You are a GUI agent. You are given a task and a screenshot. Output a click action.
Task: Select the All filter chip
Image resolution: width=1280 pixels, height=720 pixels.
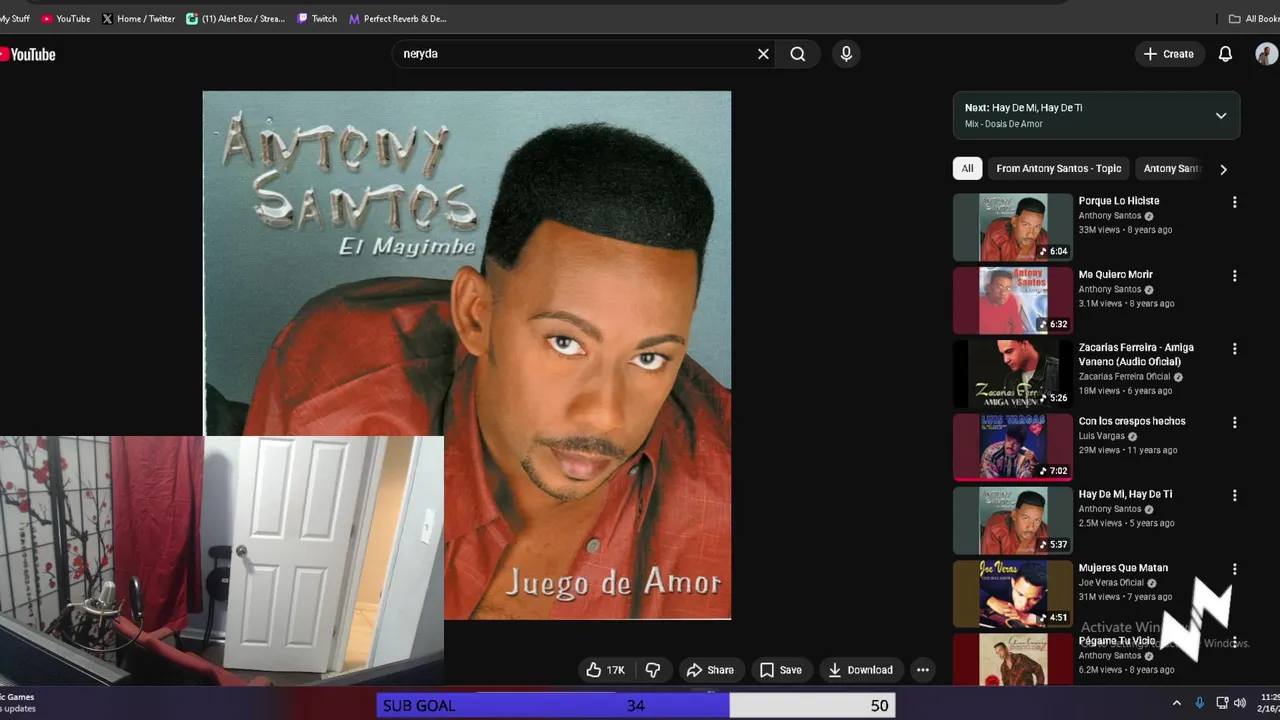(967, 169)
